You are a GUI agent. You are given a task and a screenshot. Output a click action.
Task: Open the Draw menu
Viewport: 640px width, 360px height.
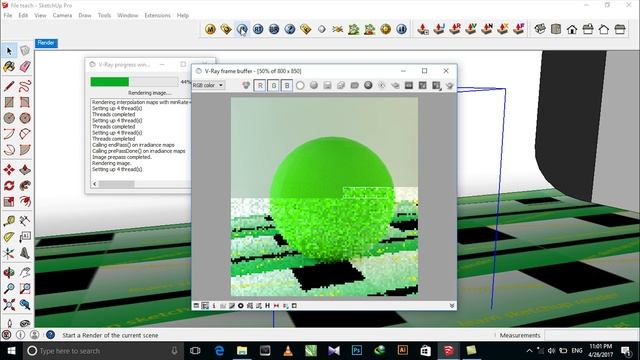click(85, 15)
